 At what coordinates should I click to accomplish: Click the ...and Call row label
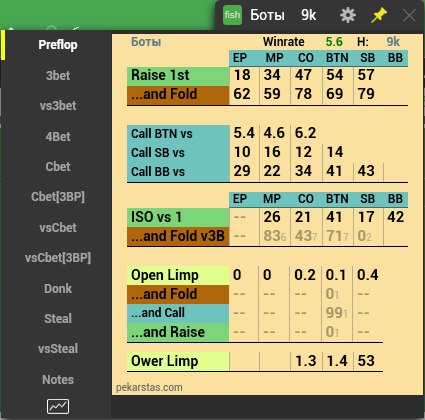(178, 313)
